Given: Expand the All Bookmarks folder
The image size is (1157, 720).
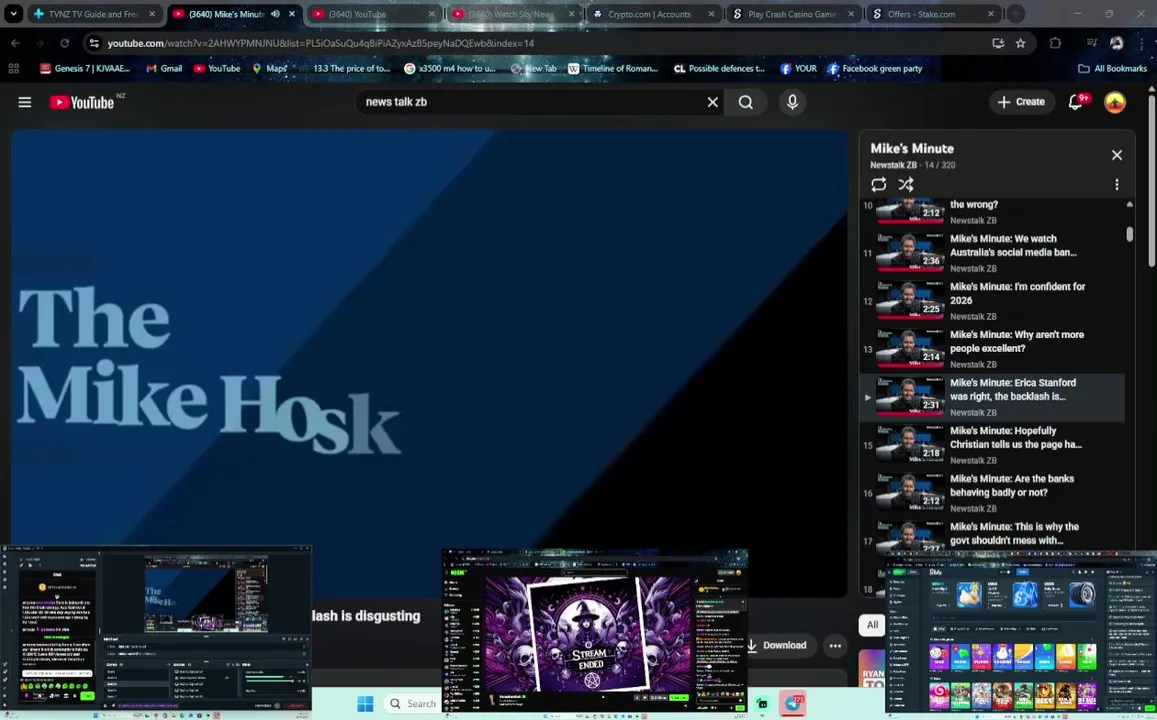Looking at the screenshot, I should click(x=1112, y=69).
